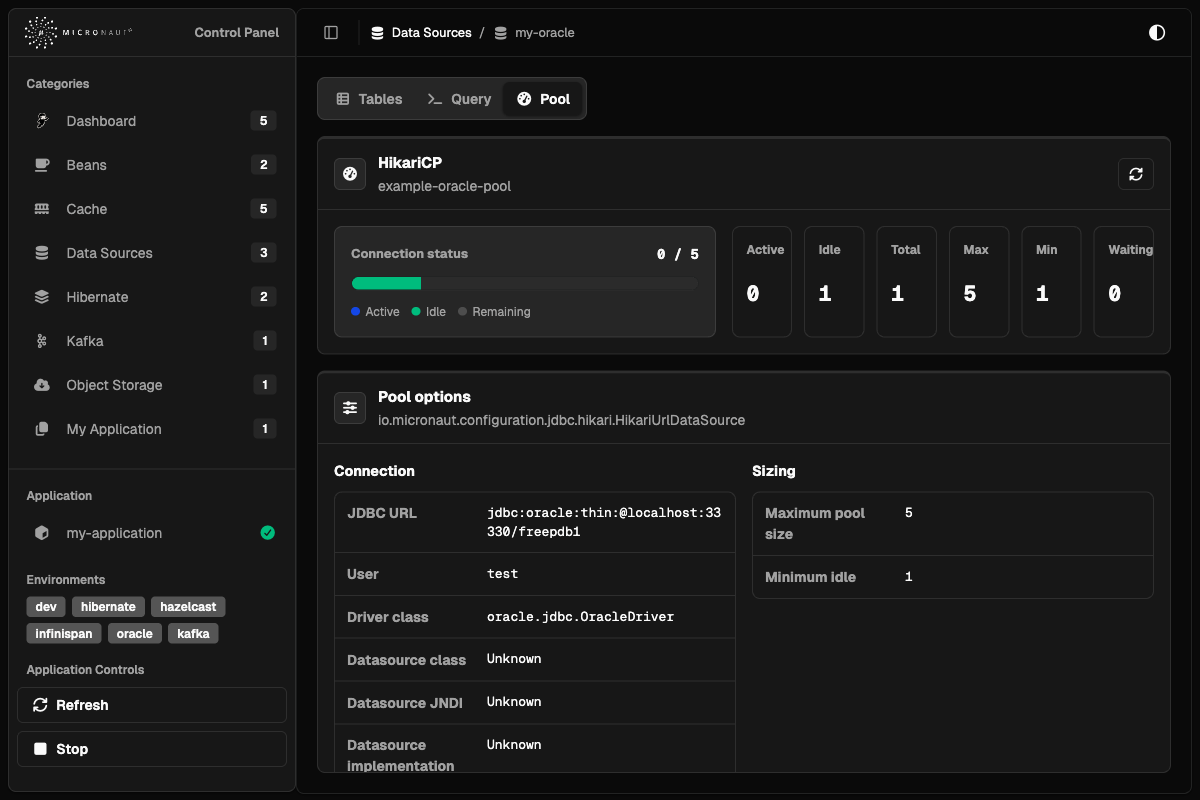Click Minimum idle row
This screenshot has width=1200, height=800.
[x=953, y=577]
